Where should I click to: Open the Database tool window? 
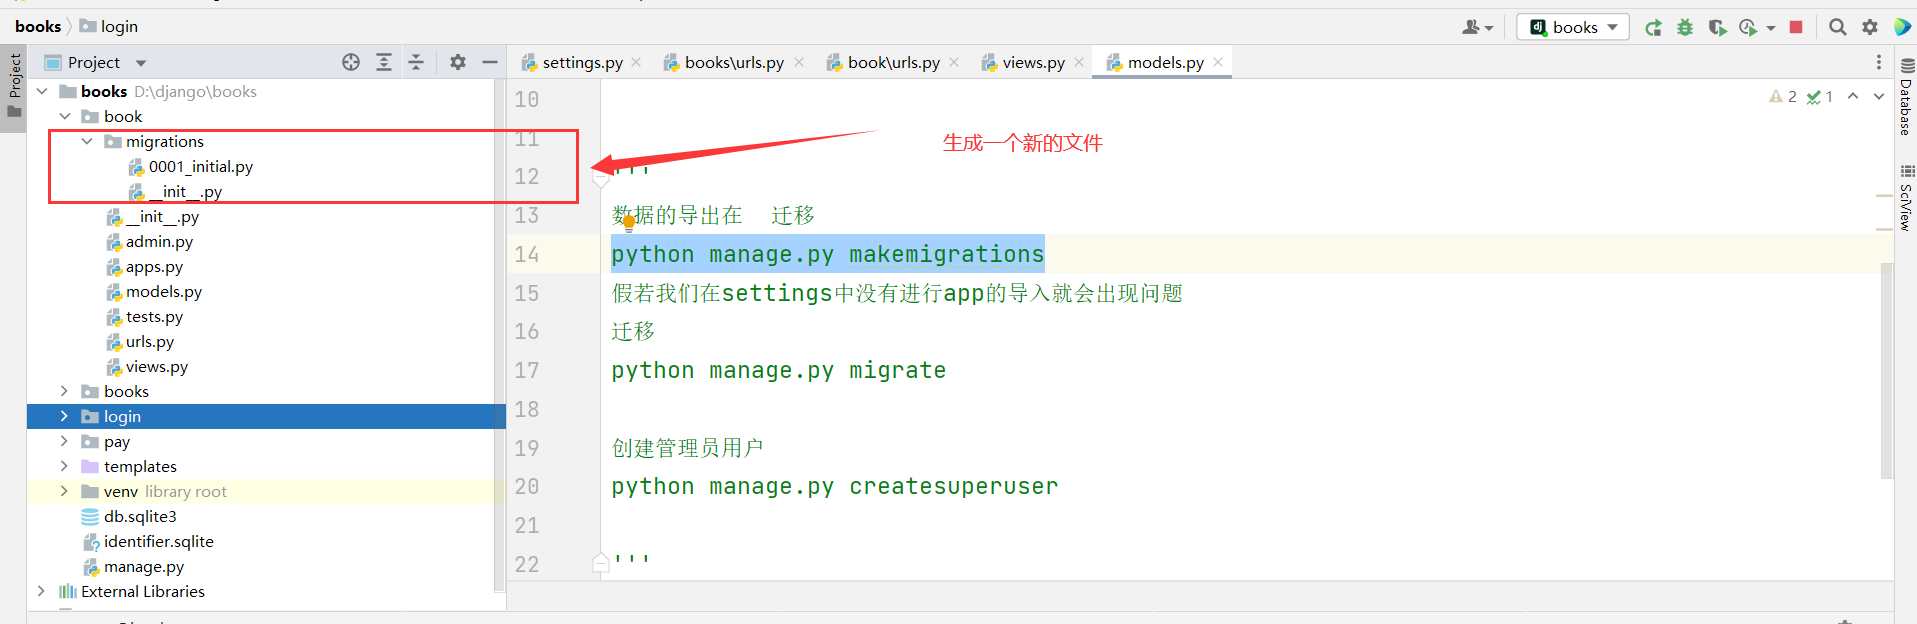1906,97
